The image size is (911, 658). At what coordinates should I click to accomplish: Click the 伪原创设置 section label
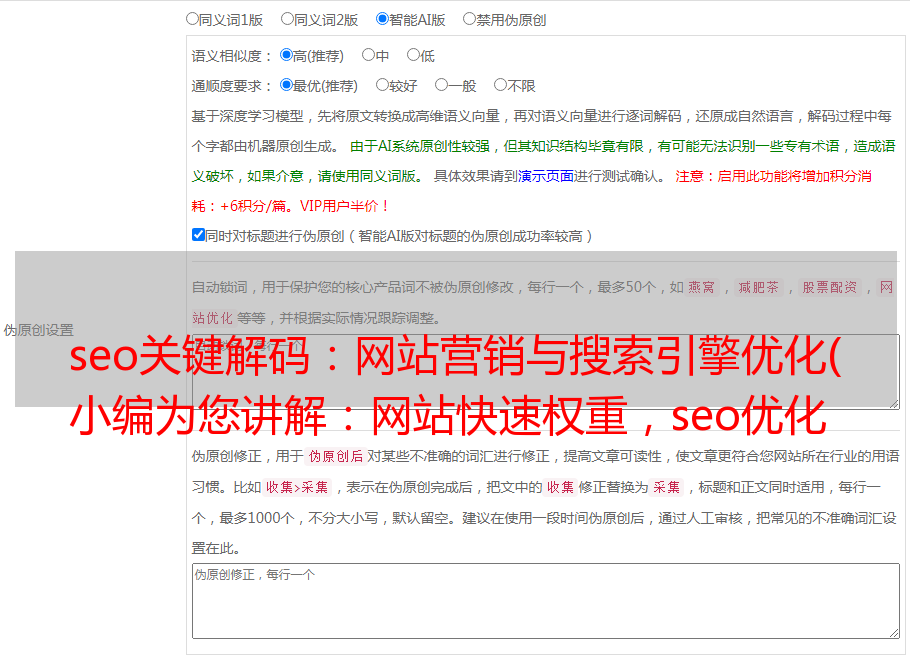click(x=38, y=330)
